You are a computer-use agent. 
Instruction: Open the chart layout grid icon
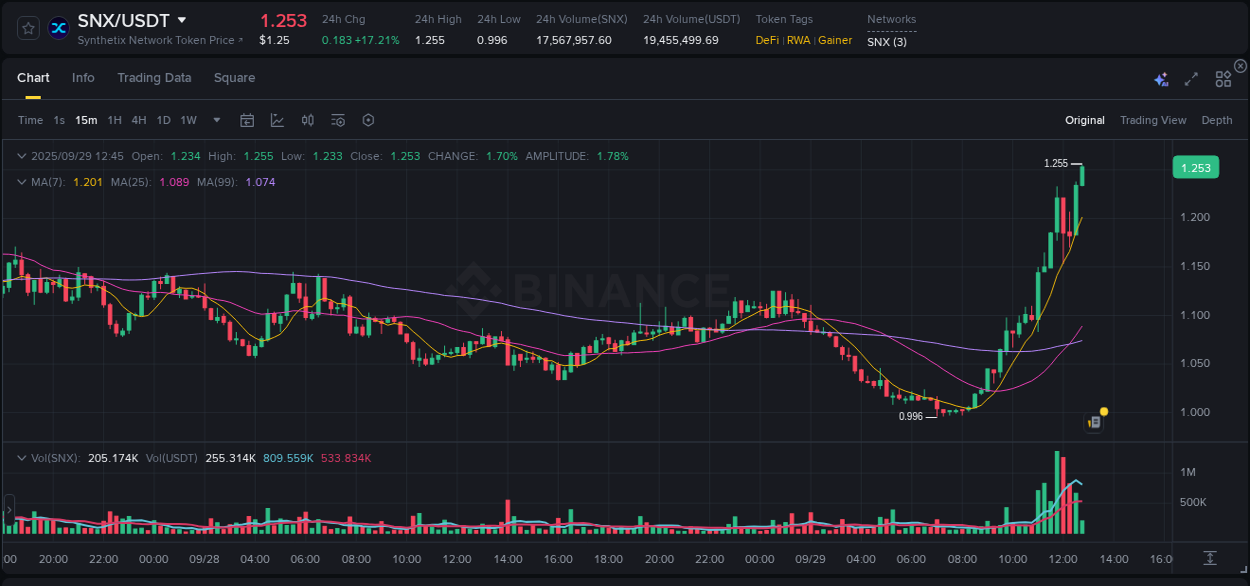[1222, 79]
